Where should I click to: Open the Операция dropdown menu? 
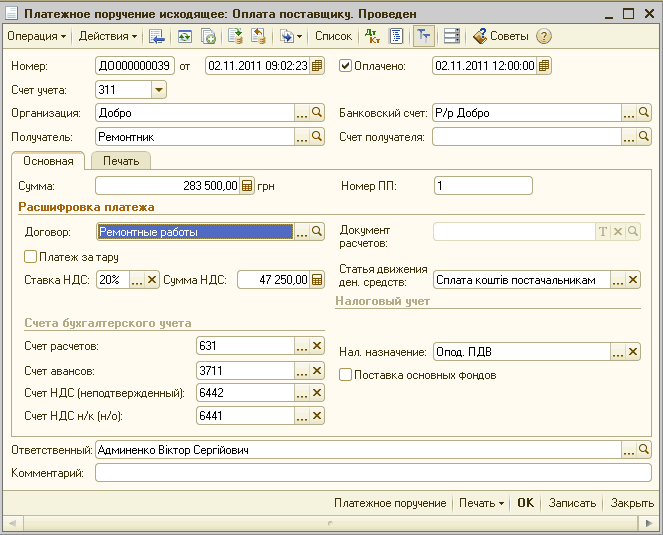36,36
